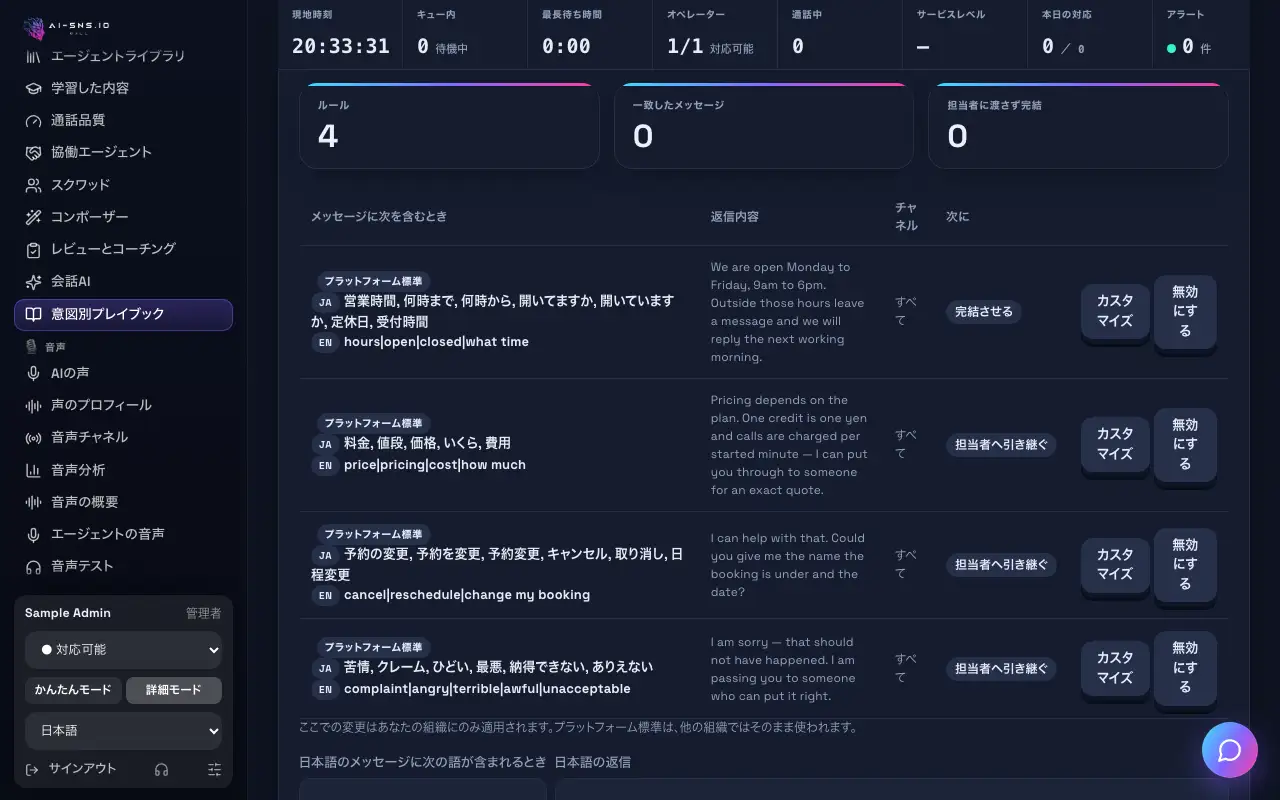Click the コンポーザー magic wand icon
The image size is (1280, 800).
point(33,217)
